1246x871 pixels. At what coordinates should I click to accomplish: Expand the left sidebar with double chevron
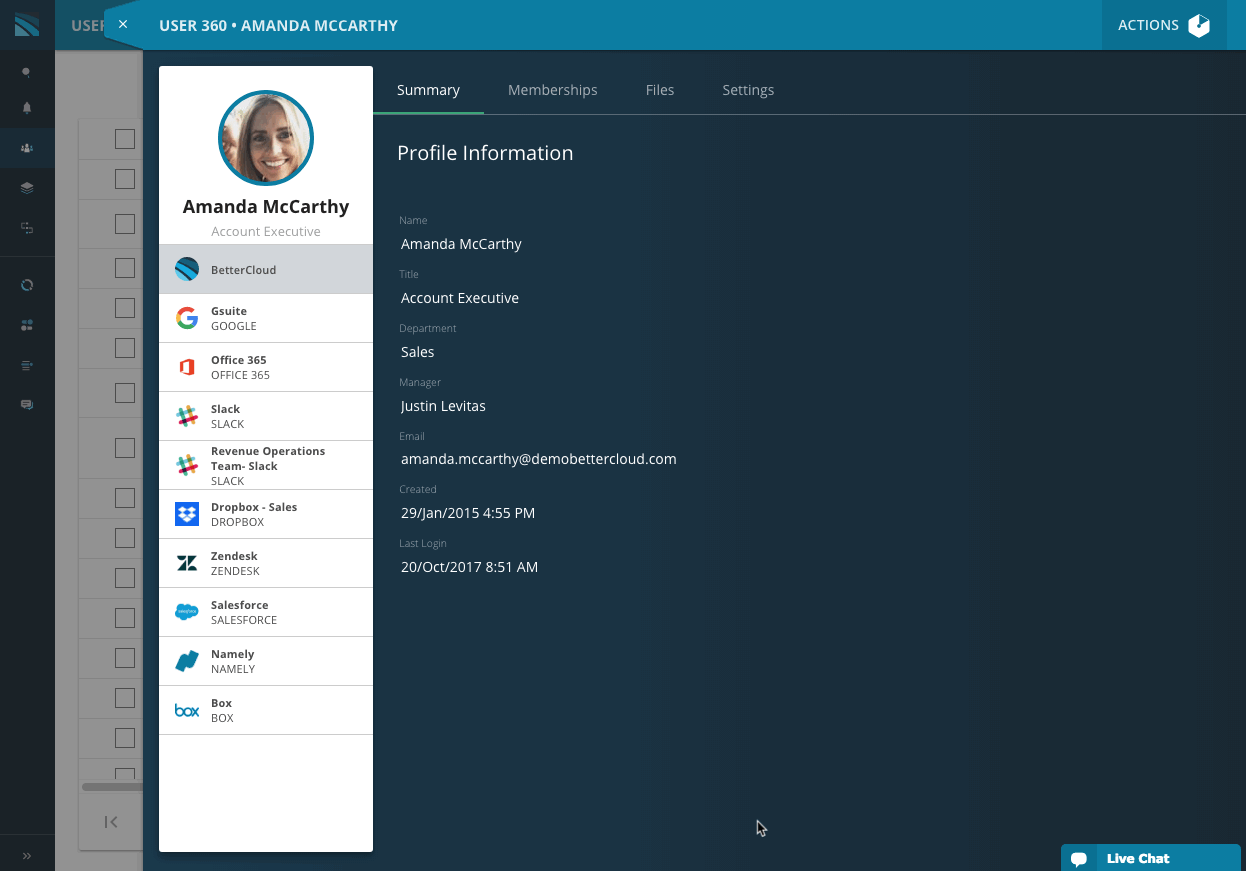[x=27, y=856]
